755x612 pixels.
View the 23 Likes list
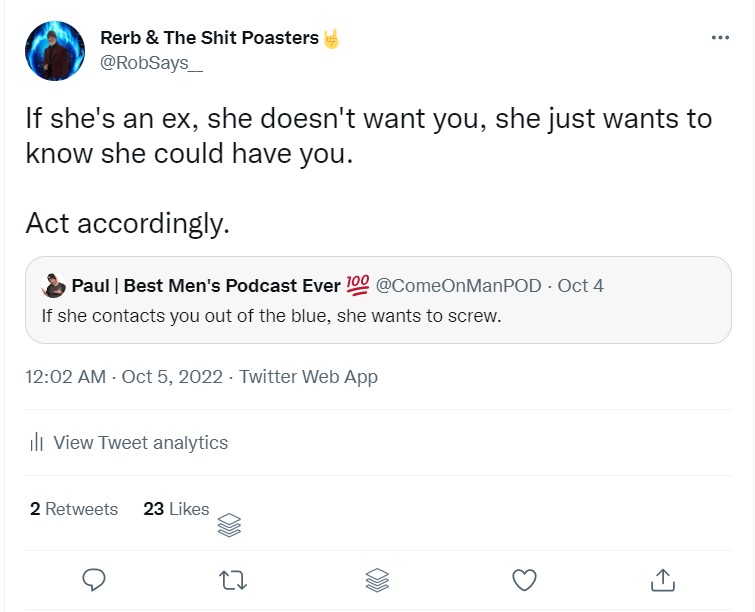[176, 509]
